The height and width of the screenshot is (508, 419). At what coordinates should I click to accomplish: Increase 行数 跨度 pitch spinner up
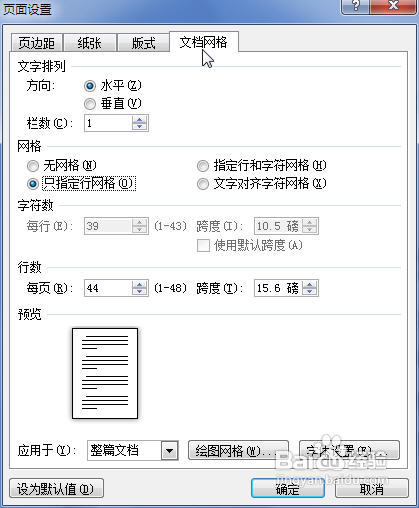pyautogui.click(x=309, y=284)
